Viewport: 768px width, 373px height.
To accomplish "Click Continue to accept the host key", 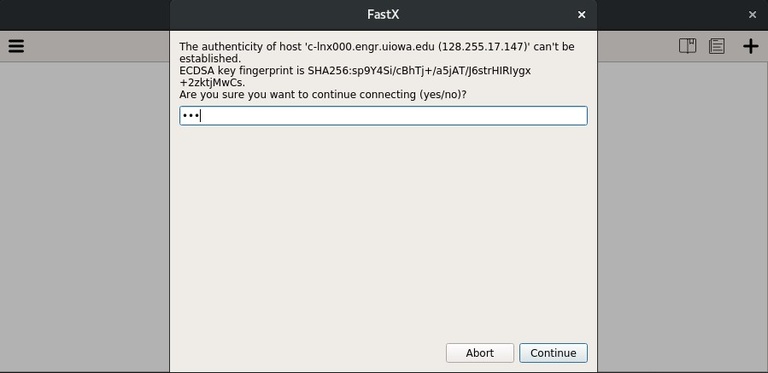I will (553, 353).
